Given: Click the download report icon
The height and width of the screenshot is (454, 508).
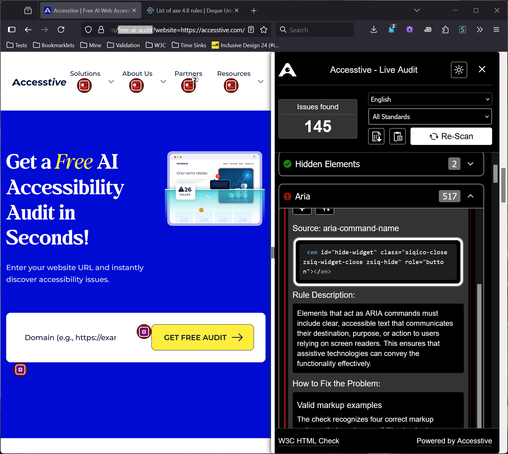Looking at the screenshot, I should [x=376, y=136].
